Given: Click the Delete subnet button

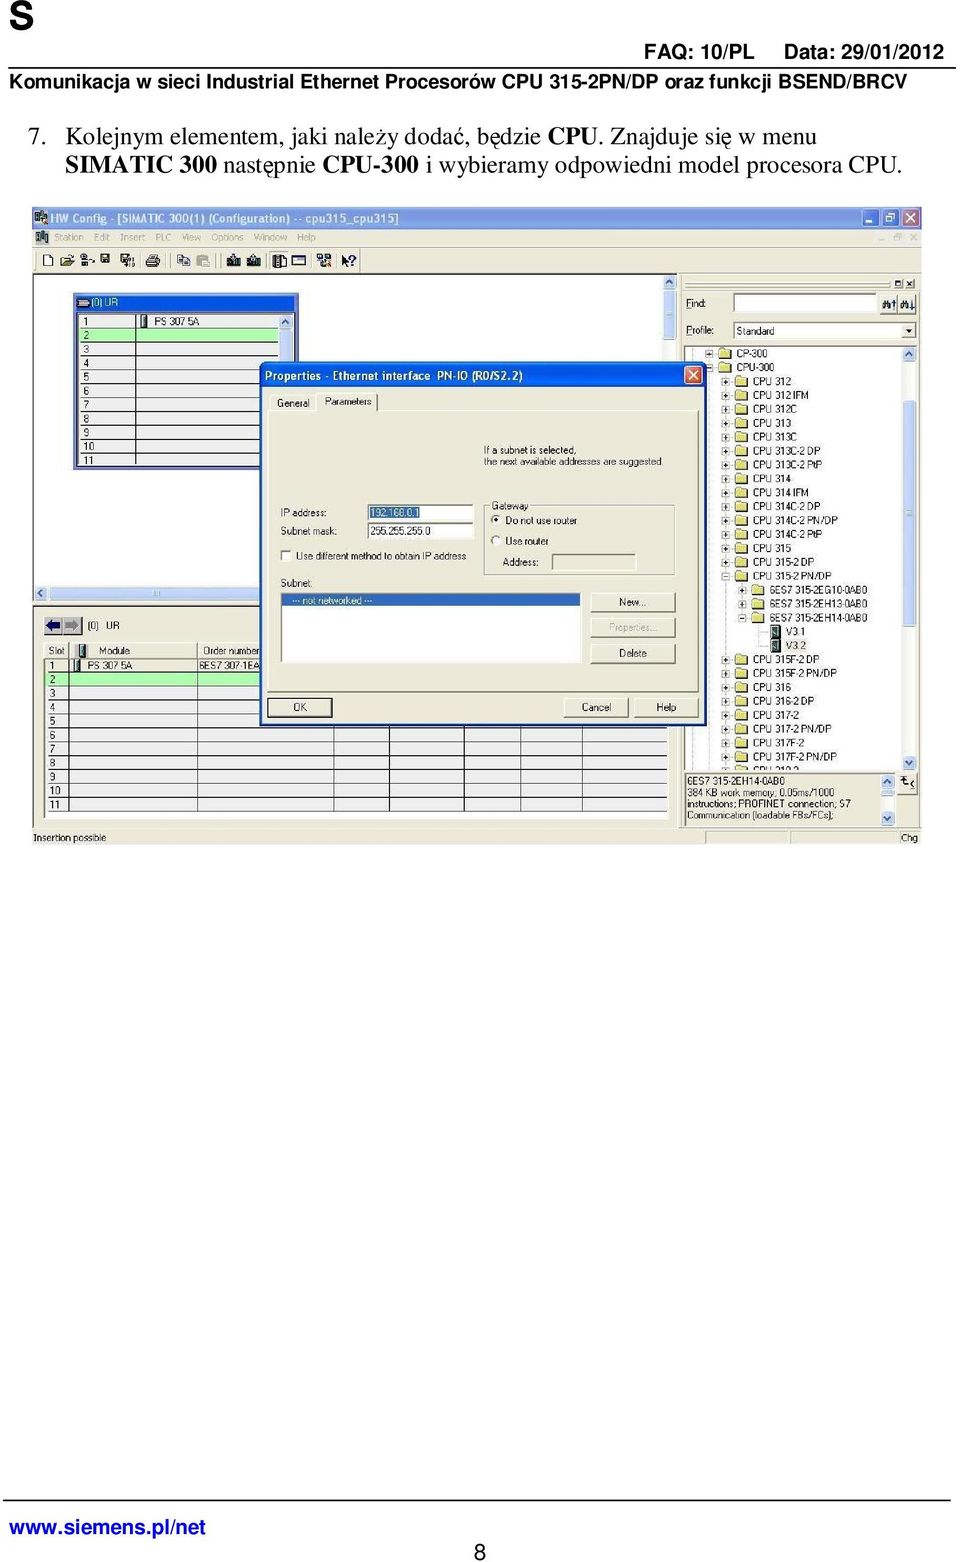Looking at the screenshot, I should click(x=633, y=653).
